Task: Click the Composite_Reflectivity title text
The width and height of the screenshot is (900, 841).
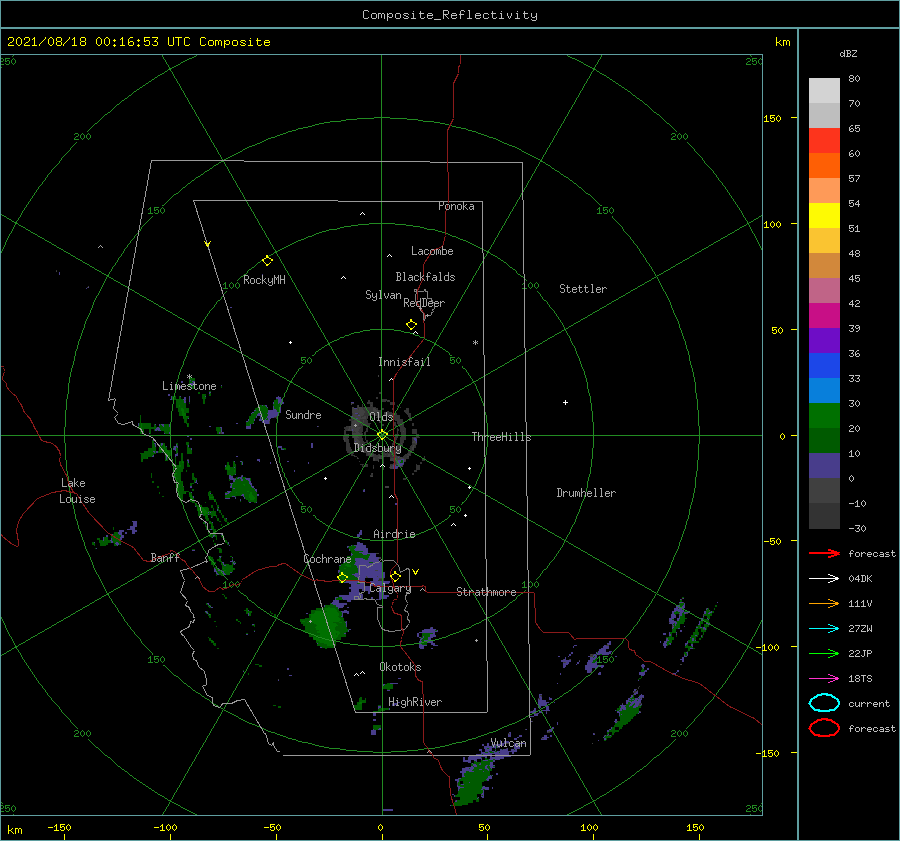Action: 450,15
